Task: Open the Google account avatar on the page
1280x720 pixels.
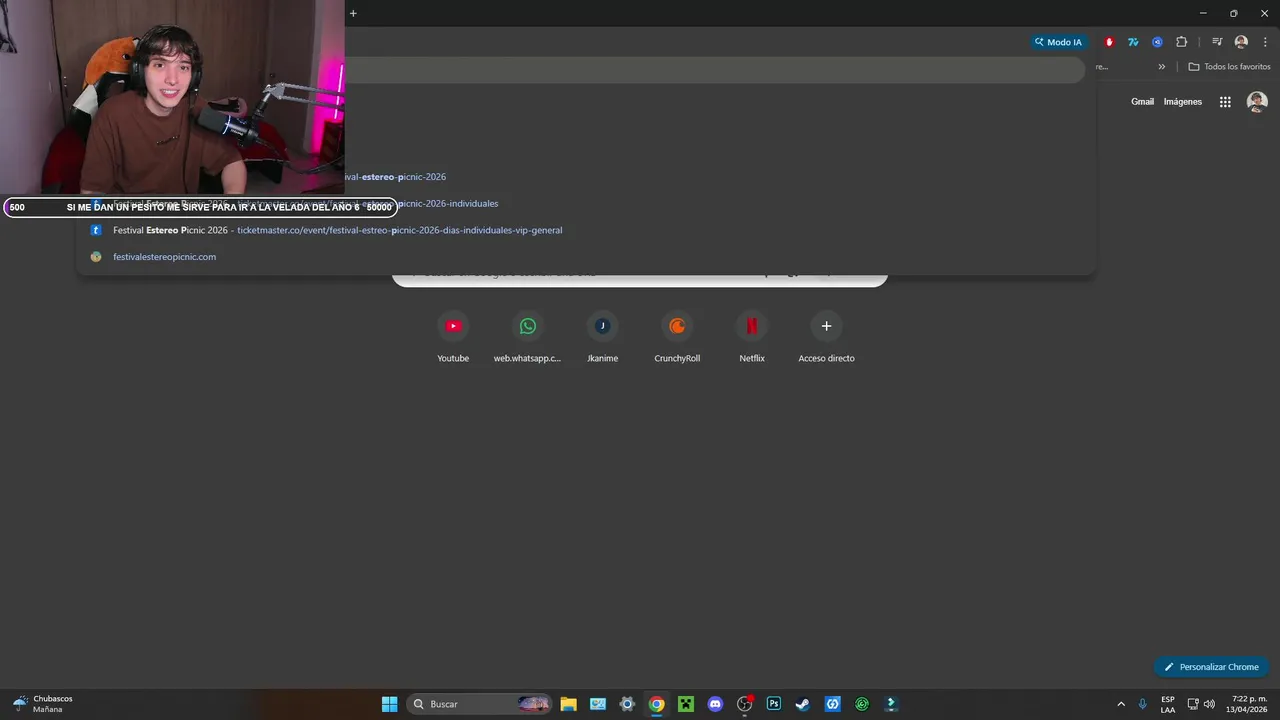Action: [x=1257, y=102]
